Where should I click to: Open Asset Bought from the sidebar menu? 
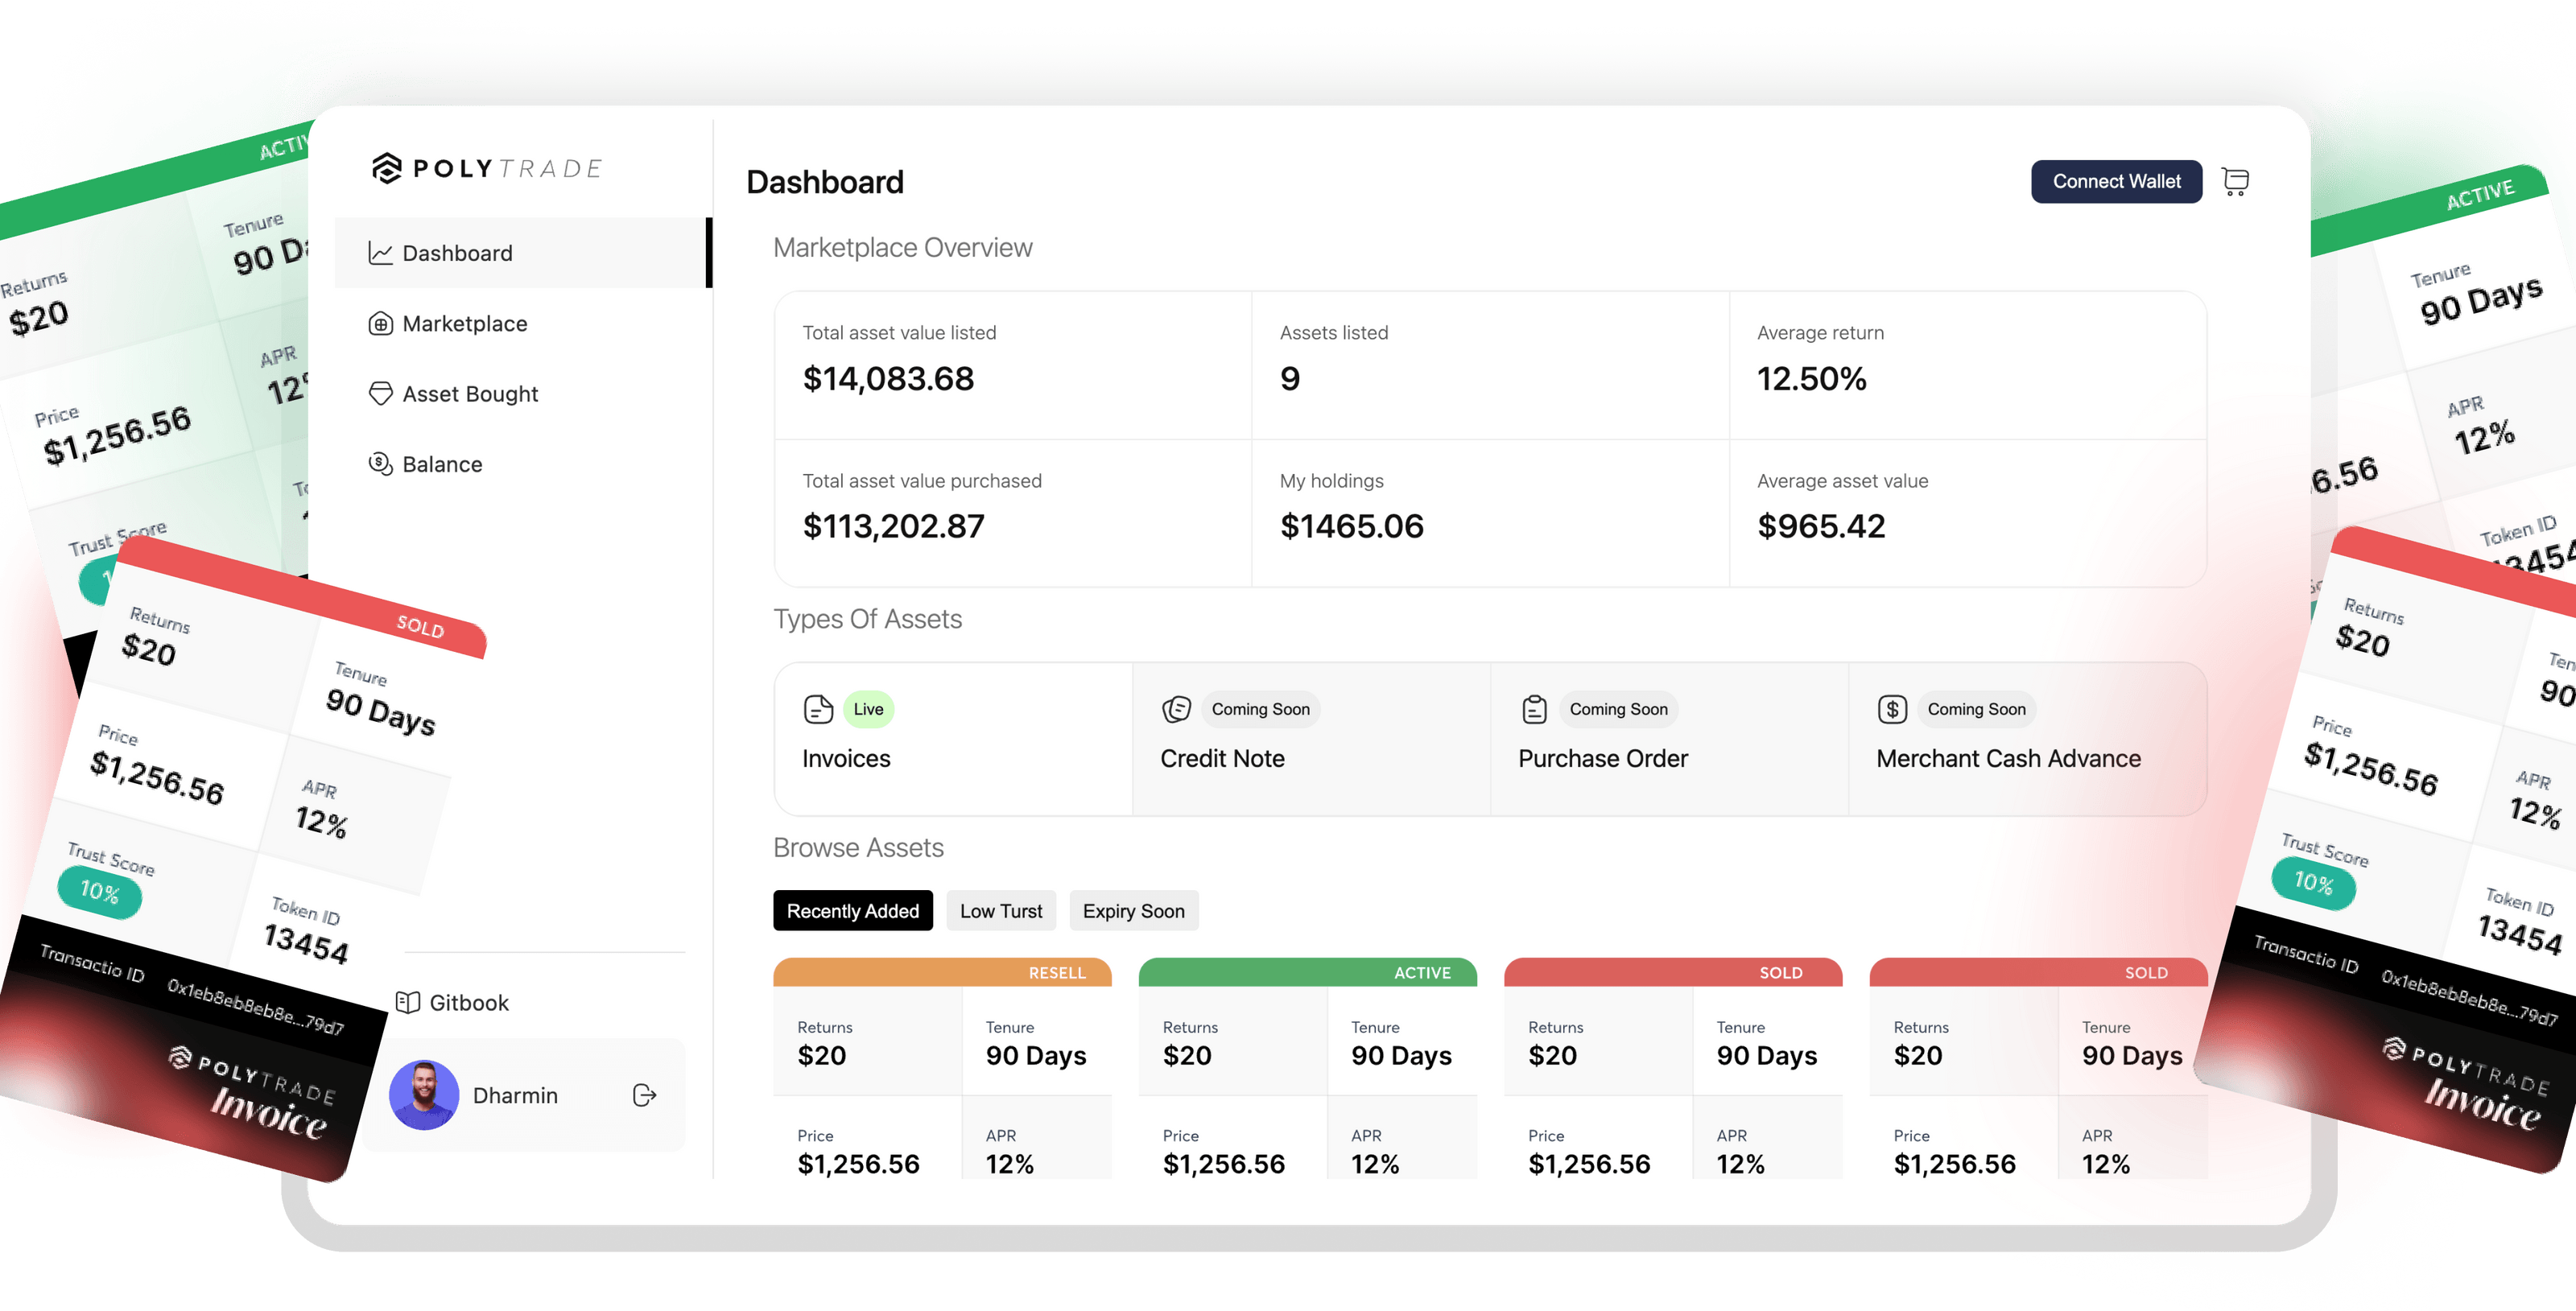(x=470, y=393)
